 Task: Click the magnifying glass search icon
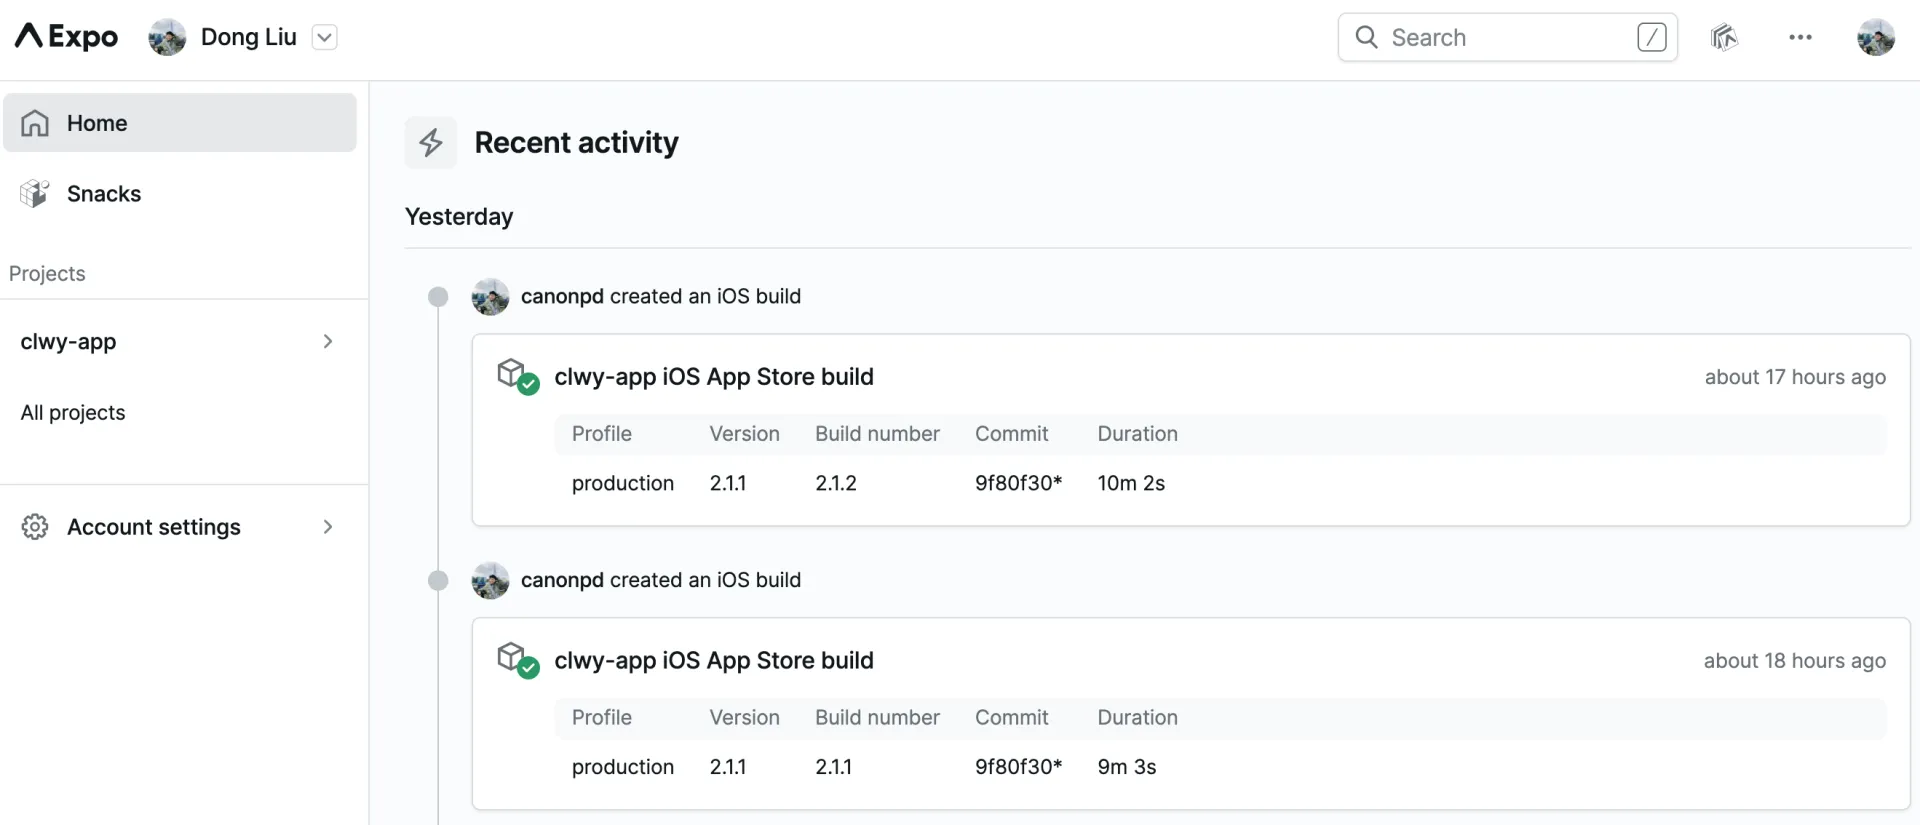tap(1366, 37)
